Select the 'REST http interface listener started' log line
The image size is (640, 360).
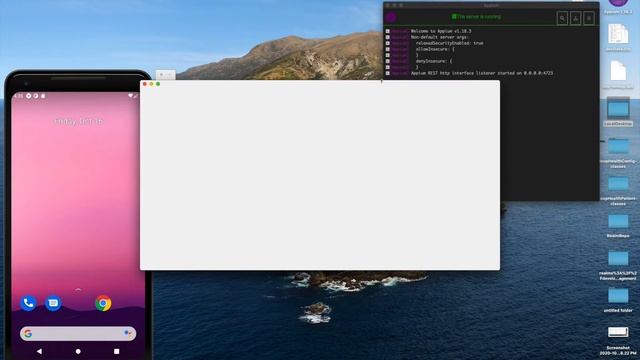[x=482, y=73]
